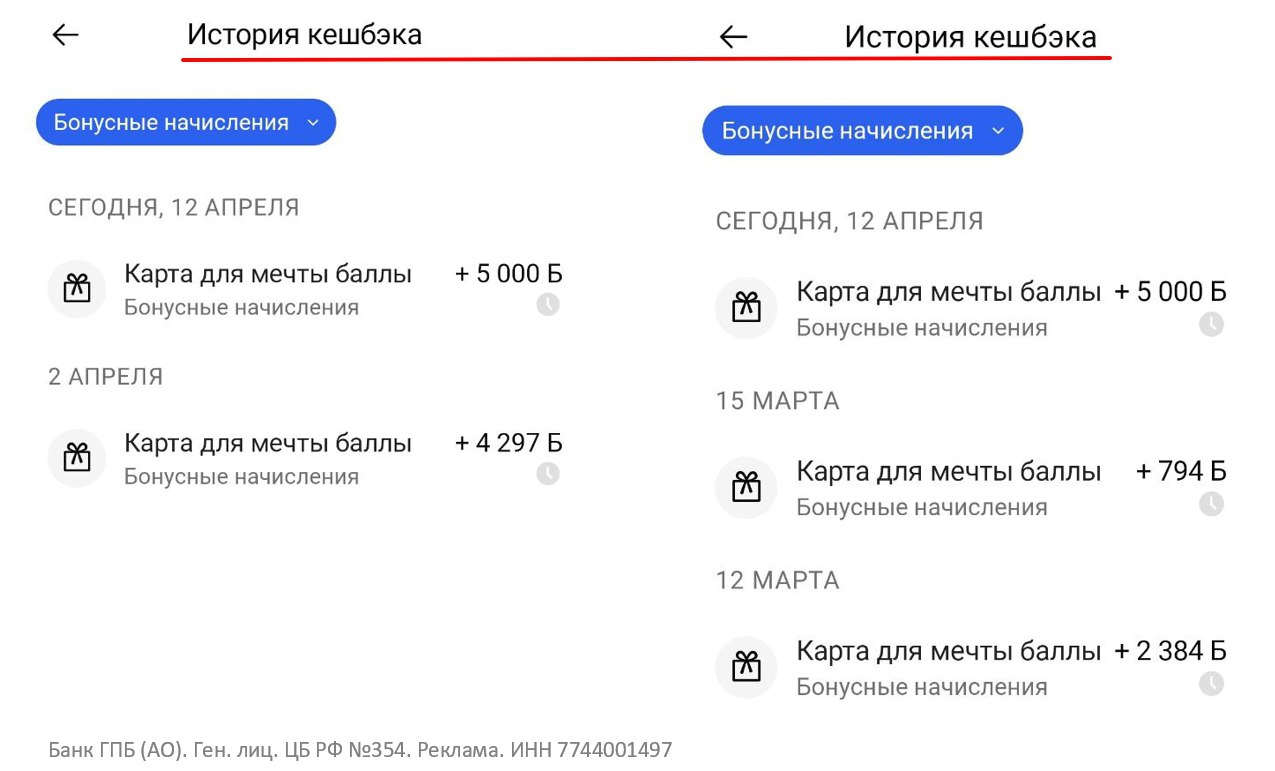
Task: Click the 15 МАРТА date header
Action: pyautogui.click(x=777, y=401)
